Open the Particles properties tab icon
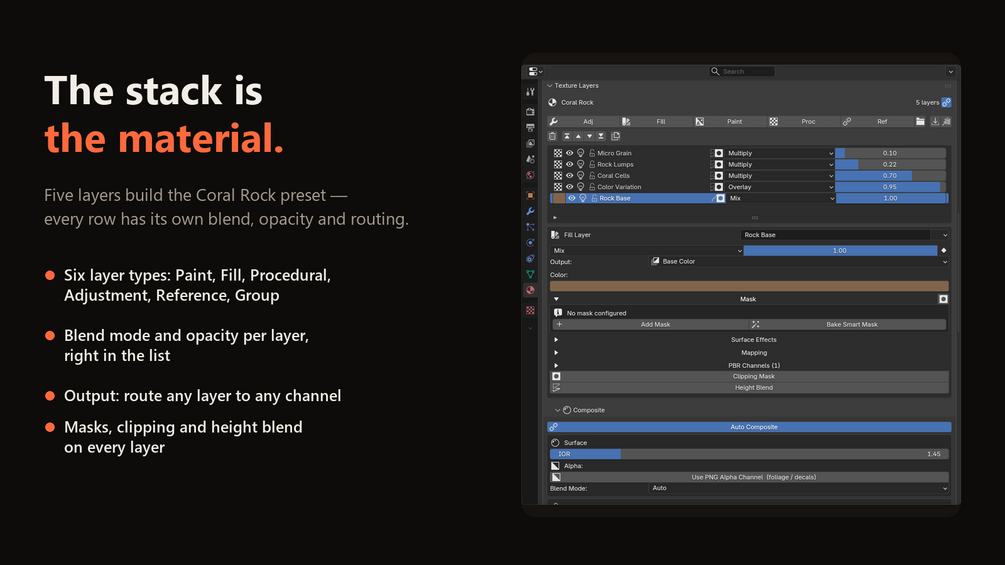The height and width of the screenshot is (565, 1005). tap(530, 227)
